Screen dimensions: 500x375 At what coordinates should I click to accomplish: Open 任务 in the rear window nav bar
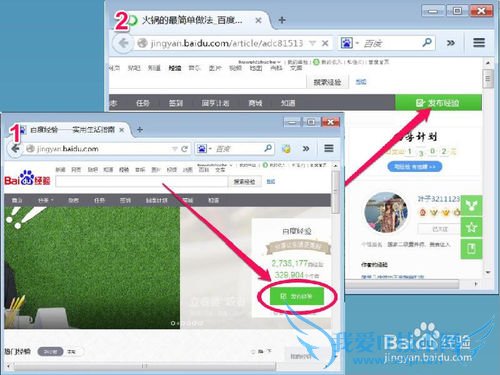point(143,103)
